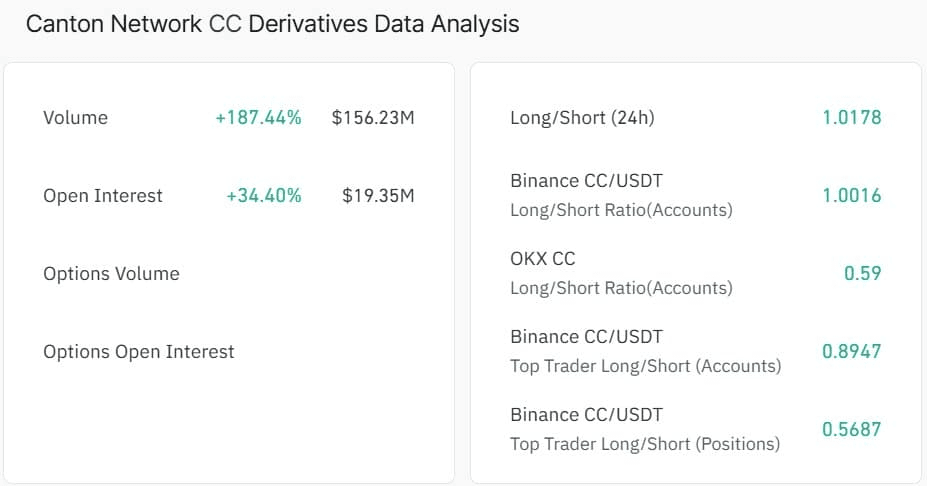Click the 1.0178 long/short value
The image size is (927, 486).
click(852, 118)
